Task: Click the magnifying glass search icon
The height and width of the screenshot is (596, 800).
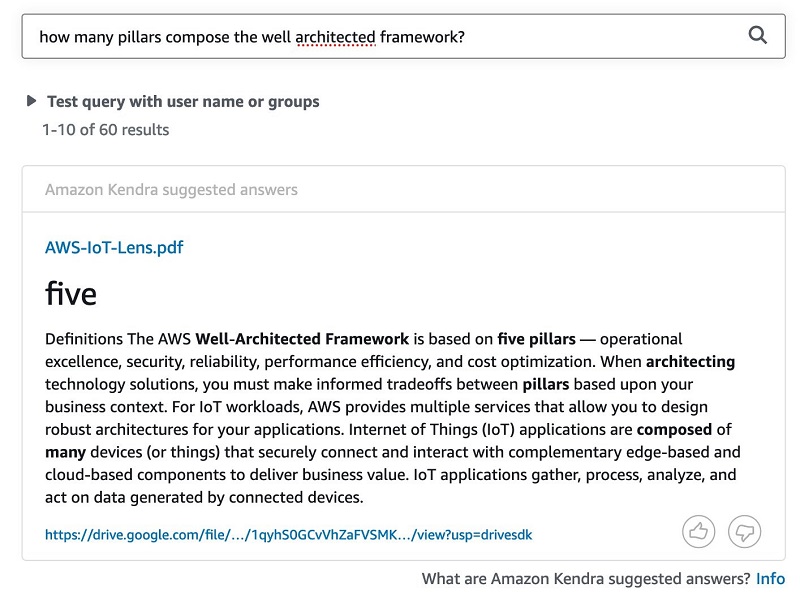Action: point(758,35)
